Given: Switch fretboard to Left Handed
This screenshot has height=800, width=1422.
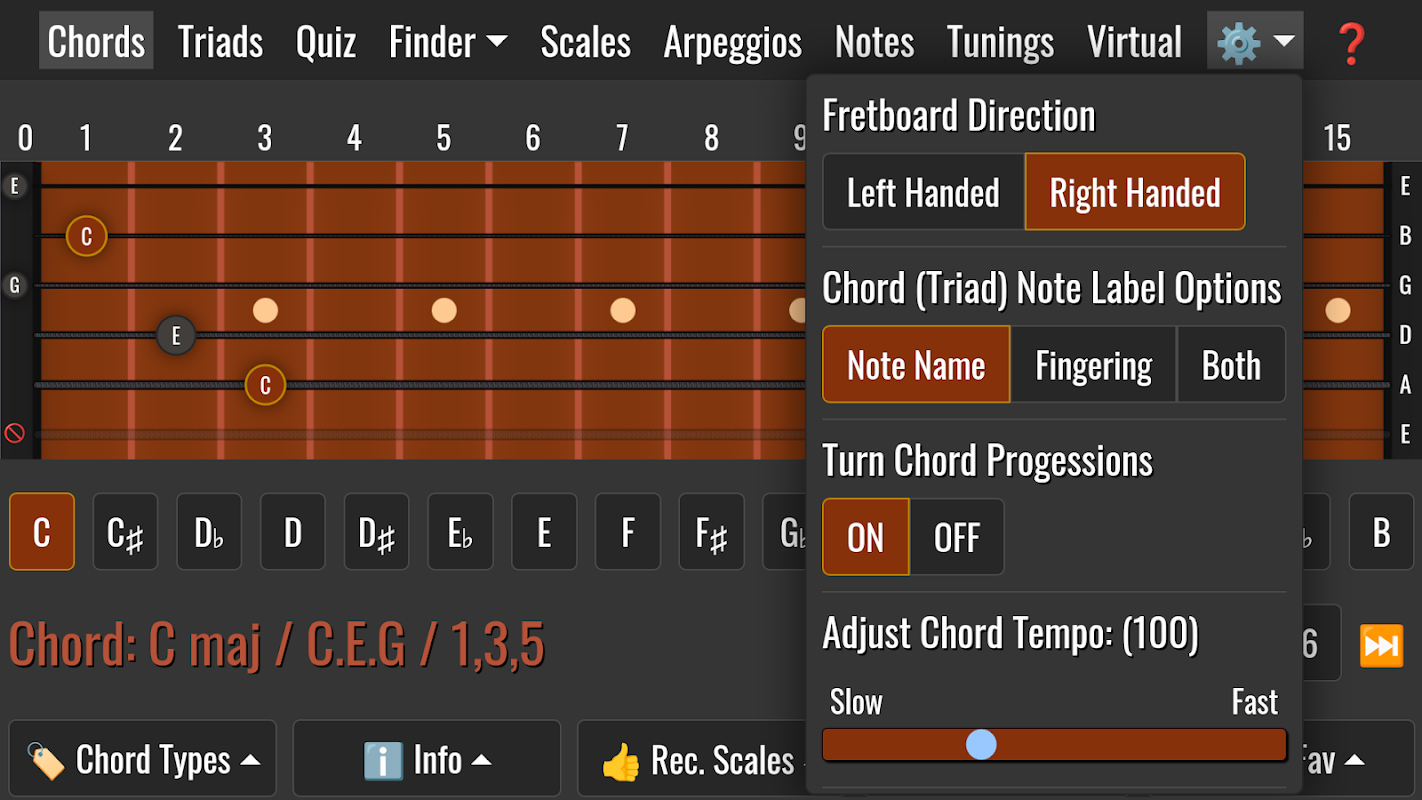Looking at the screenshot, I should point(923,192).
